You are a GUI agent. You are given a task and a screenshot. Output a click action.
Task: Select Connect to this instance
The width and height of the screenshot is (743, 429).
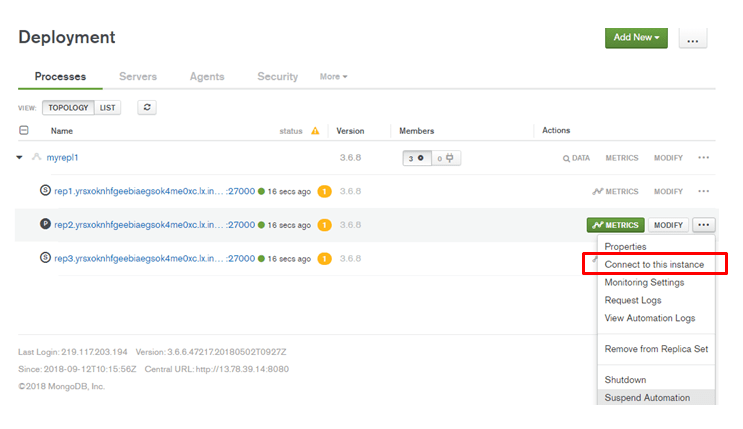[x=656, y=265]
